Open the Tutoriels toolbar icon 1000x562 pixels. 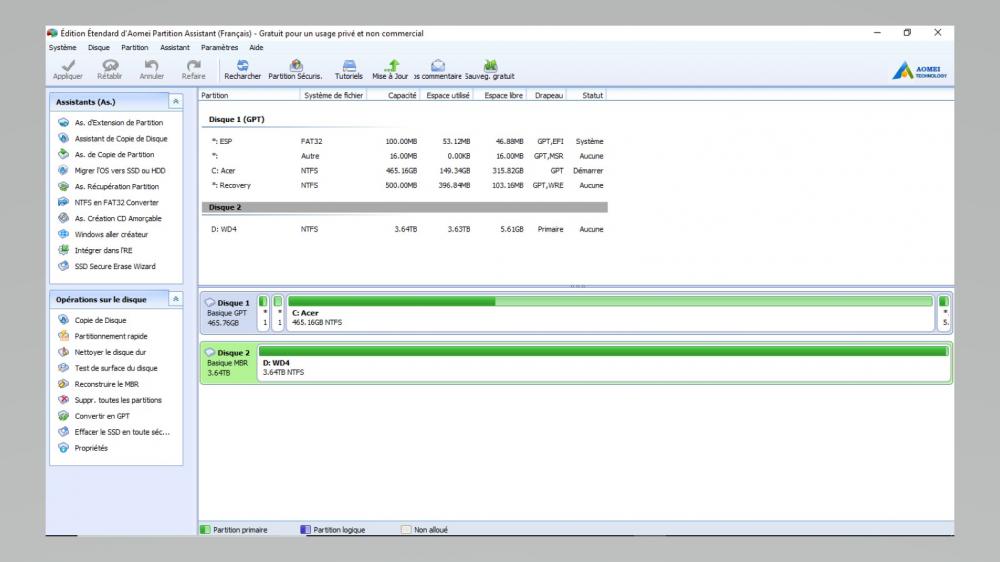coord(349,68)
